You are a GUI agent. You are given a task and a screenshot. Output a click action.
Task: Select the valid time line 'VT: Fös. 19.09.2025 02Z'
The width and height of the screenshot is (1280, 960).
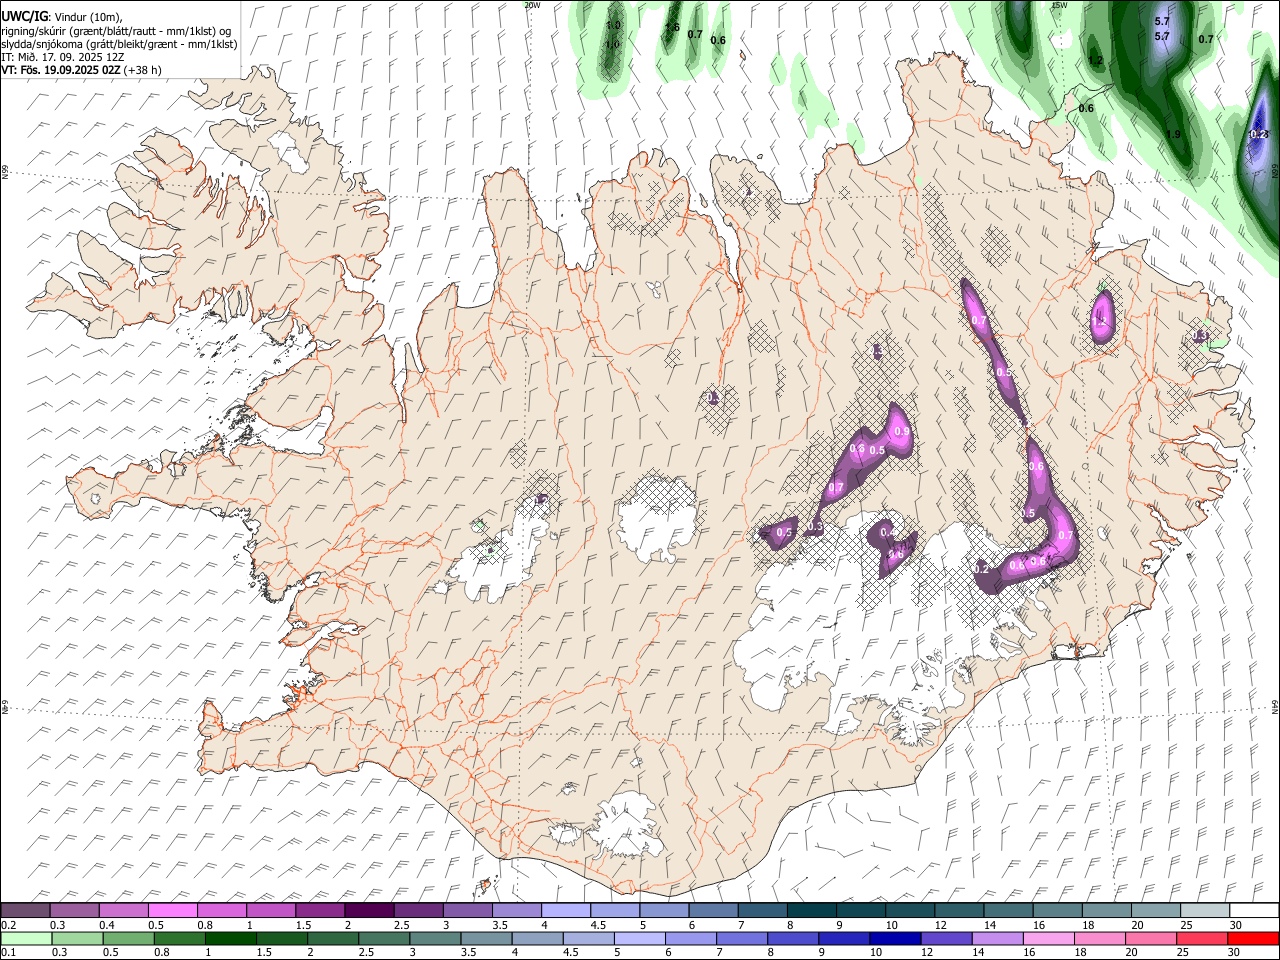tap(61, 70)
